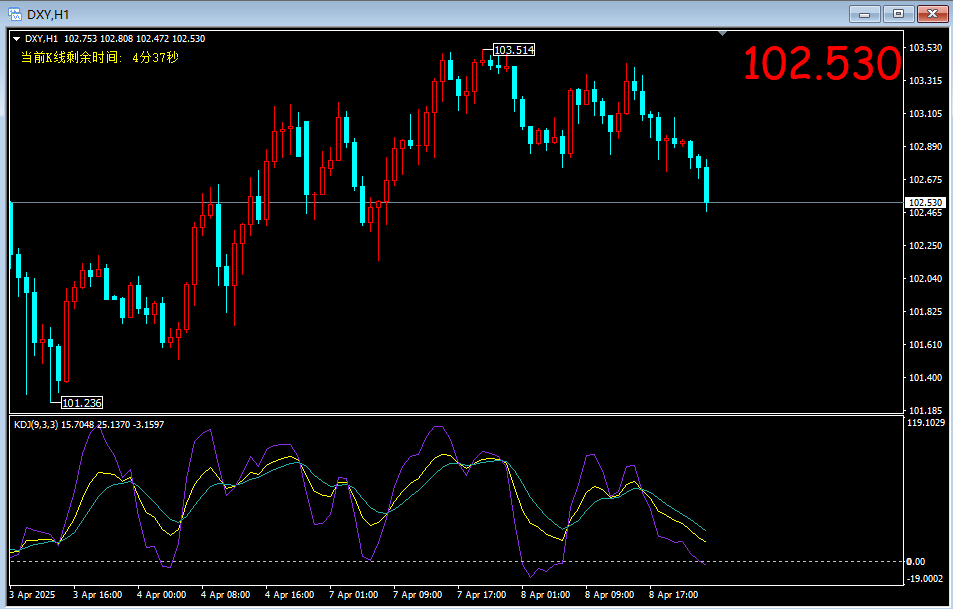Click the 103.514 high price label
The height and width of the screenshot is (609, 953).
514,50
